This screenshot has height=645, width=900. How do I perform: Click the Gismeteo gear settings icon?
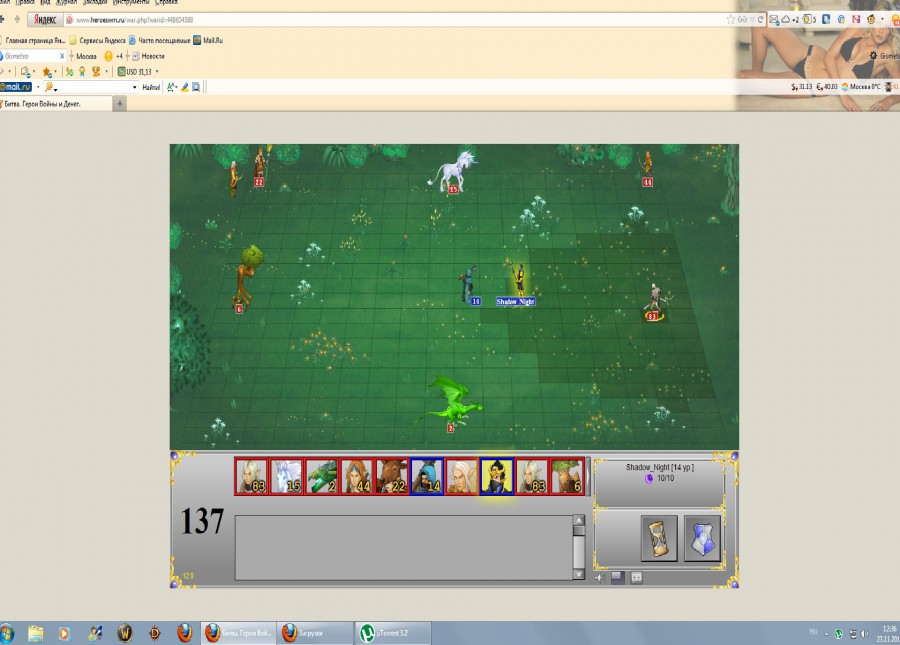[873, 56]
